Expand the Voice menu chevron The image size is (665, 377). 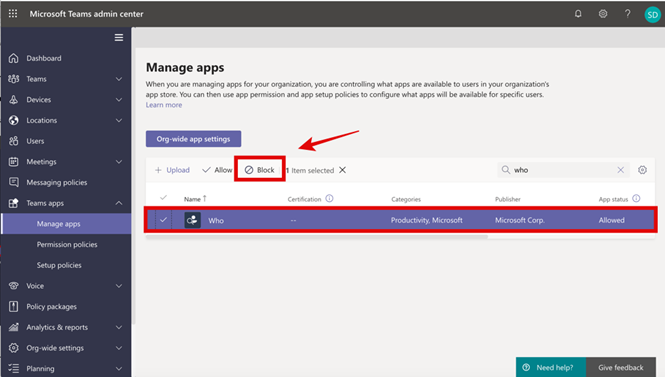(119, 286)
